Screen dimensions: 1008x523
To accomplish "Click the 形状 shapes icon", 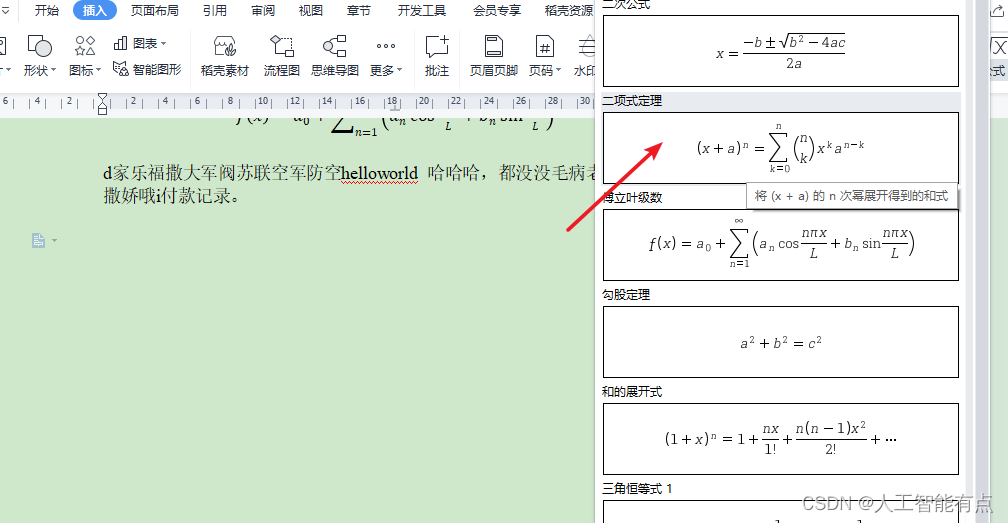I will click(39, 46).
